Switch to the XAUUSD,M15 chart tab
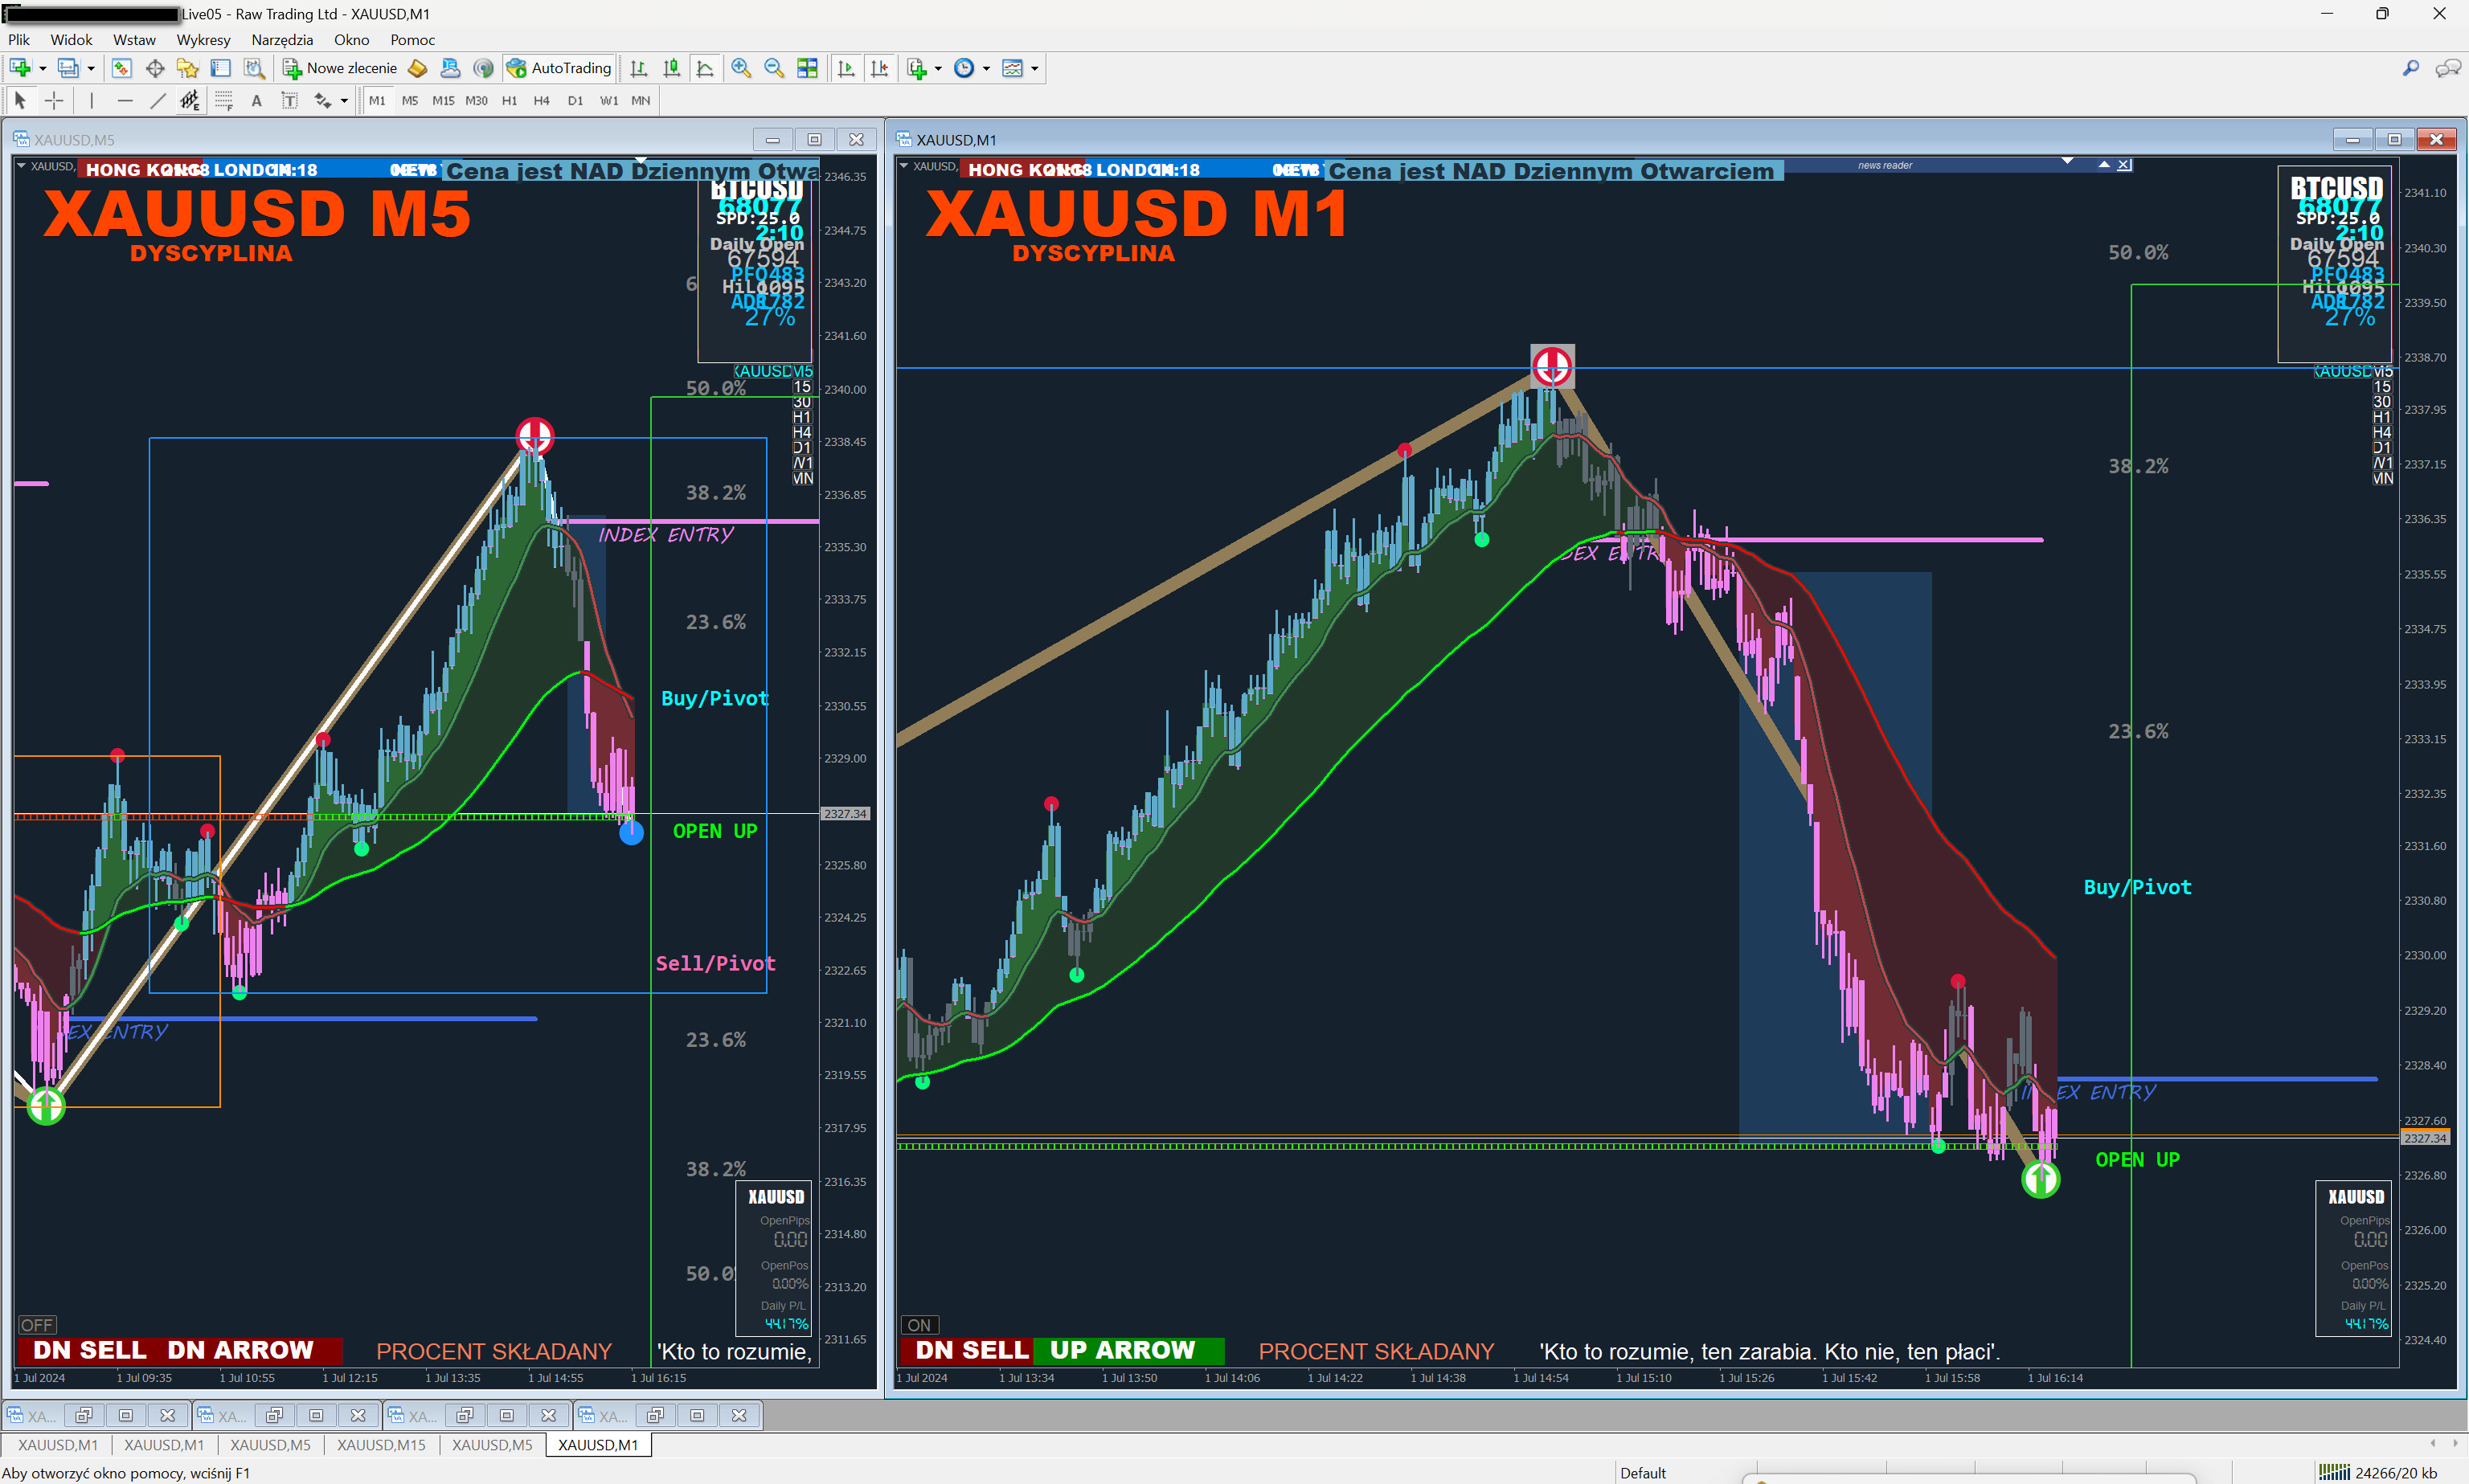Viewport: 2469px width, 1484px height. (x=381, y=1445)
